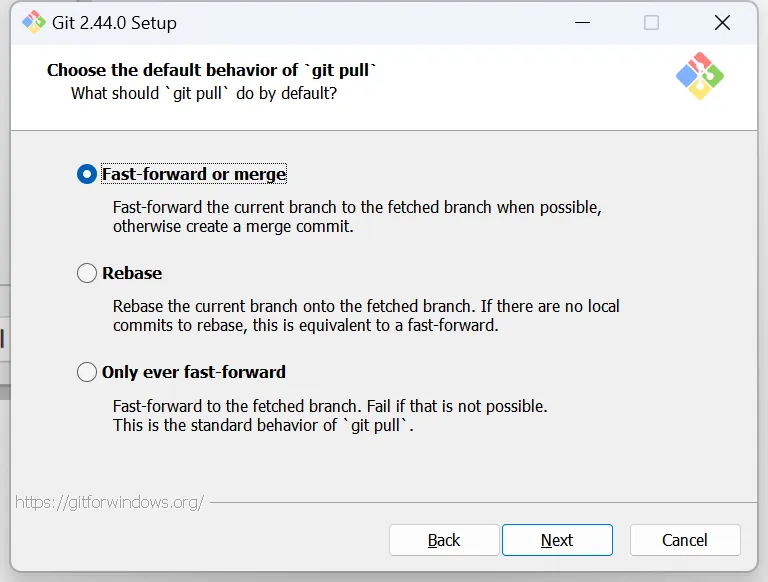Click the large Git logo in the header
This screenshot has height=582, width=768.
click(700, 76)
